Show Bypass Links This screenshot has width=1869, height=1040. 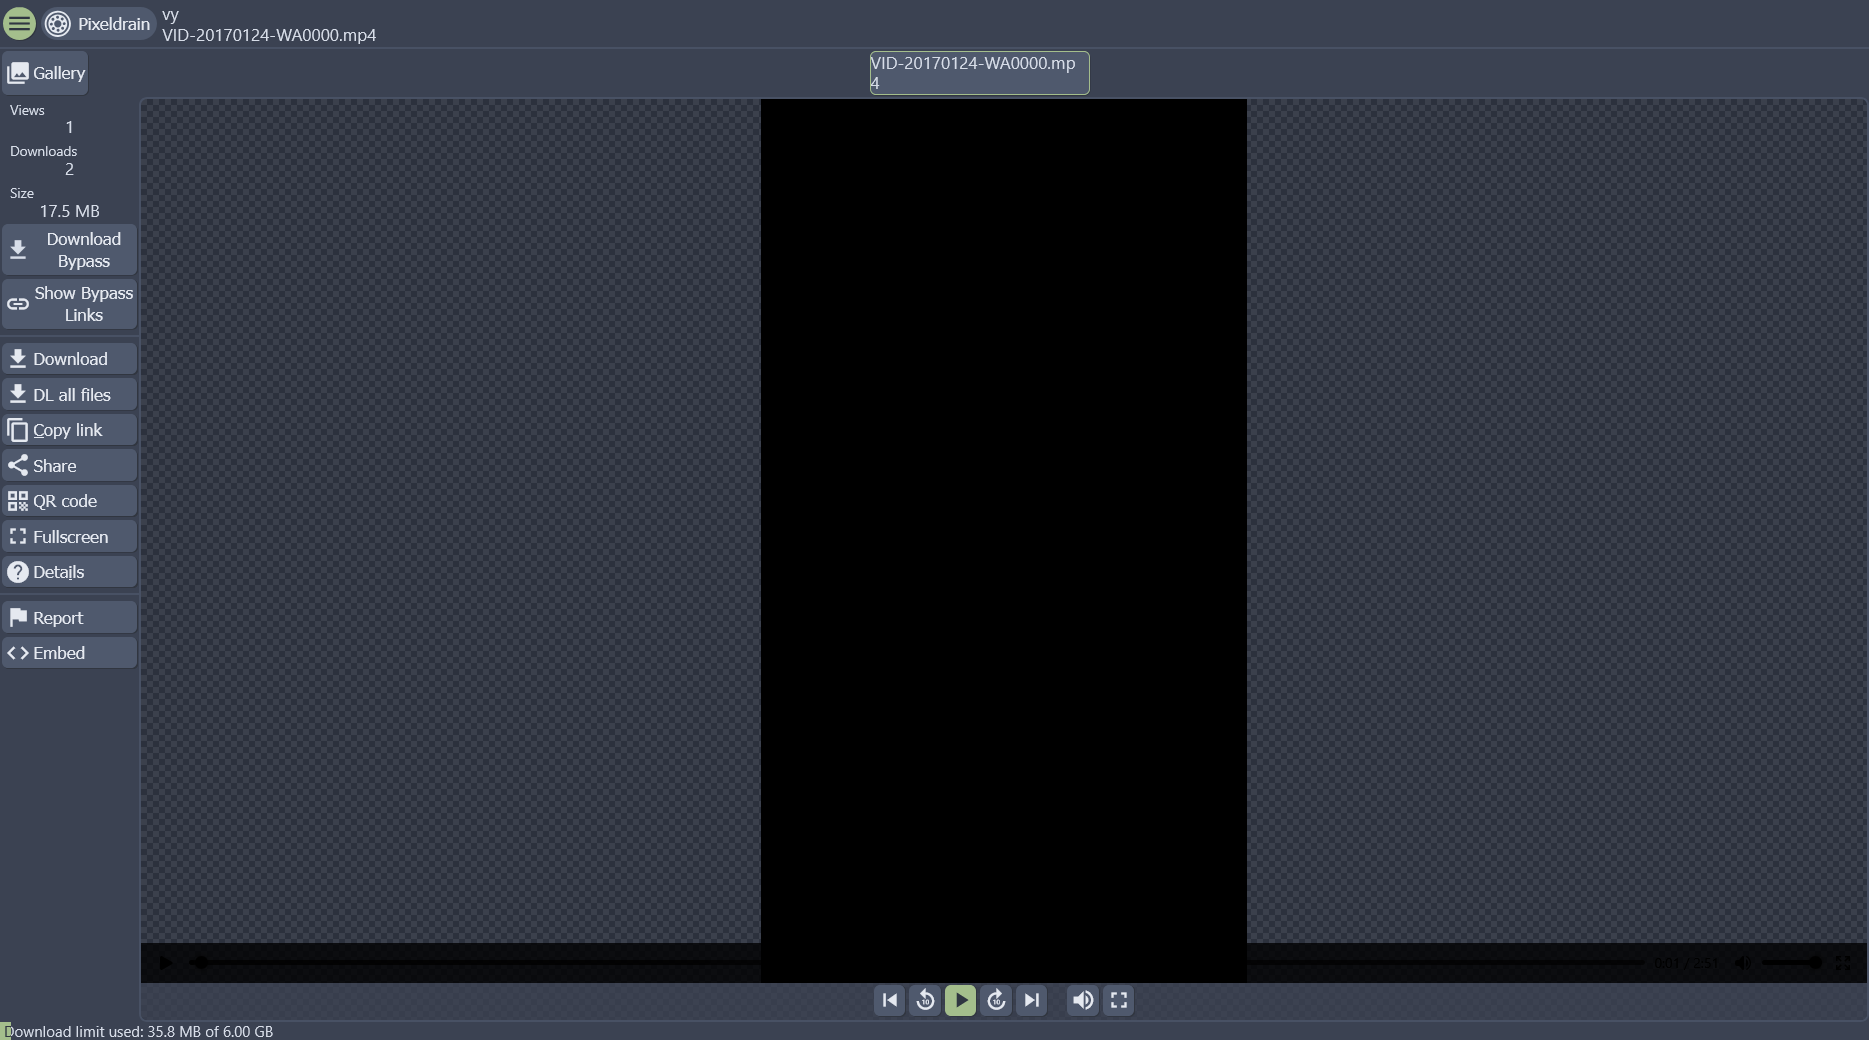pos(69,304)
